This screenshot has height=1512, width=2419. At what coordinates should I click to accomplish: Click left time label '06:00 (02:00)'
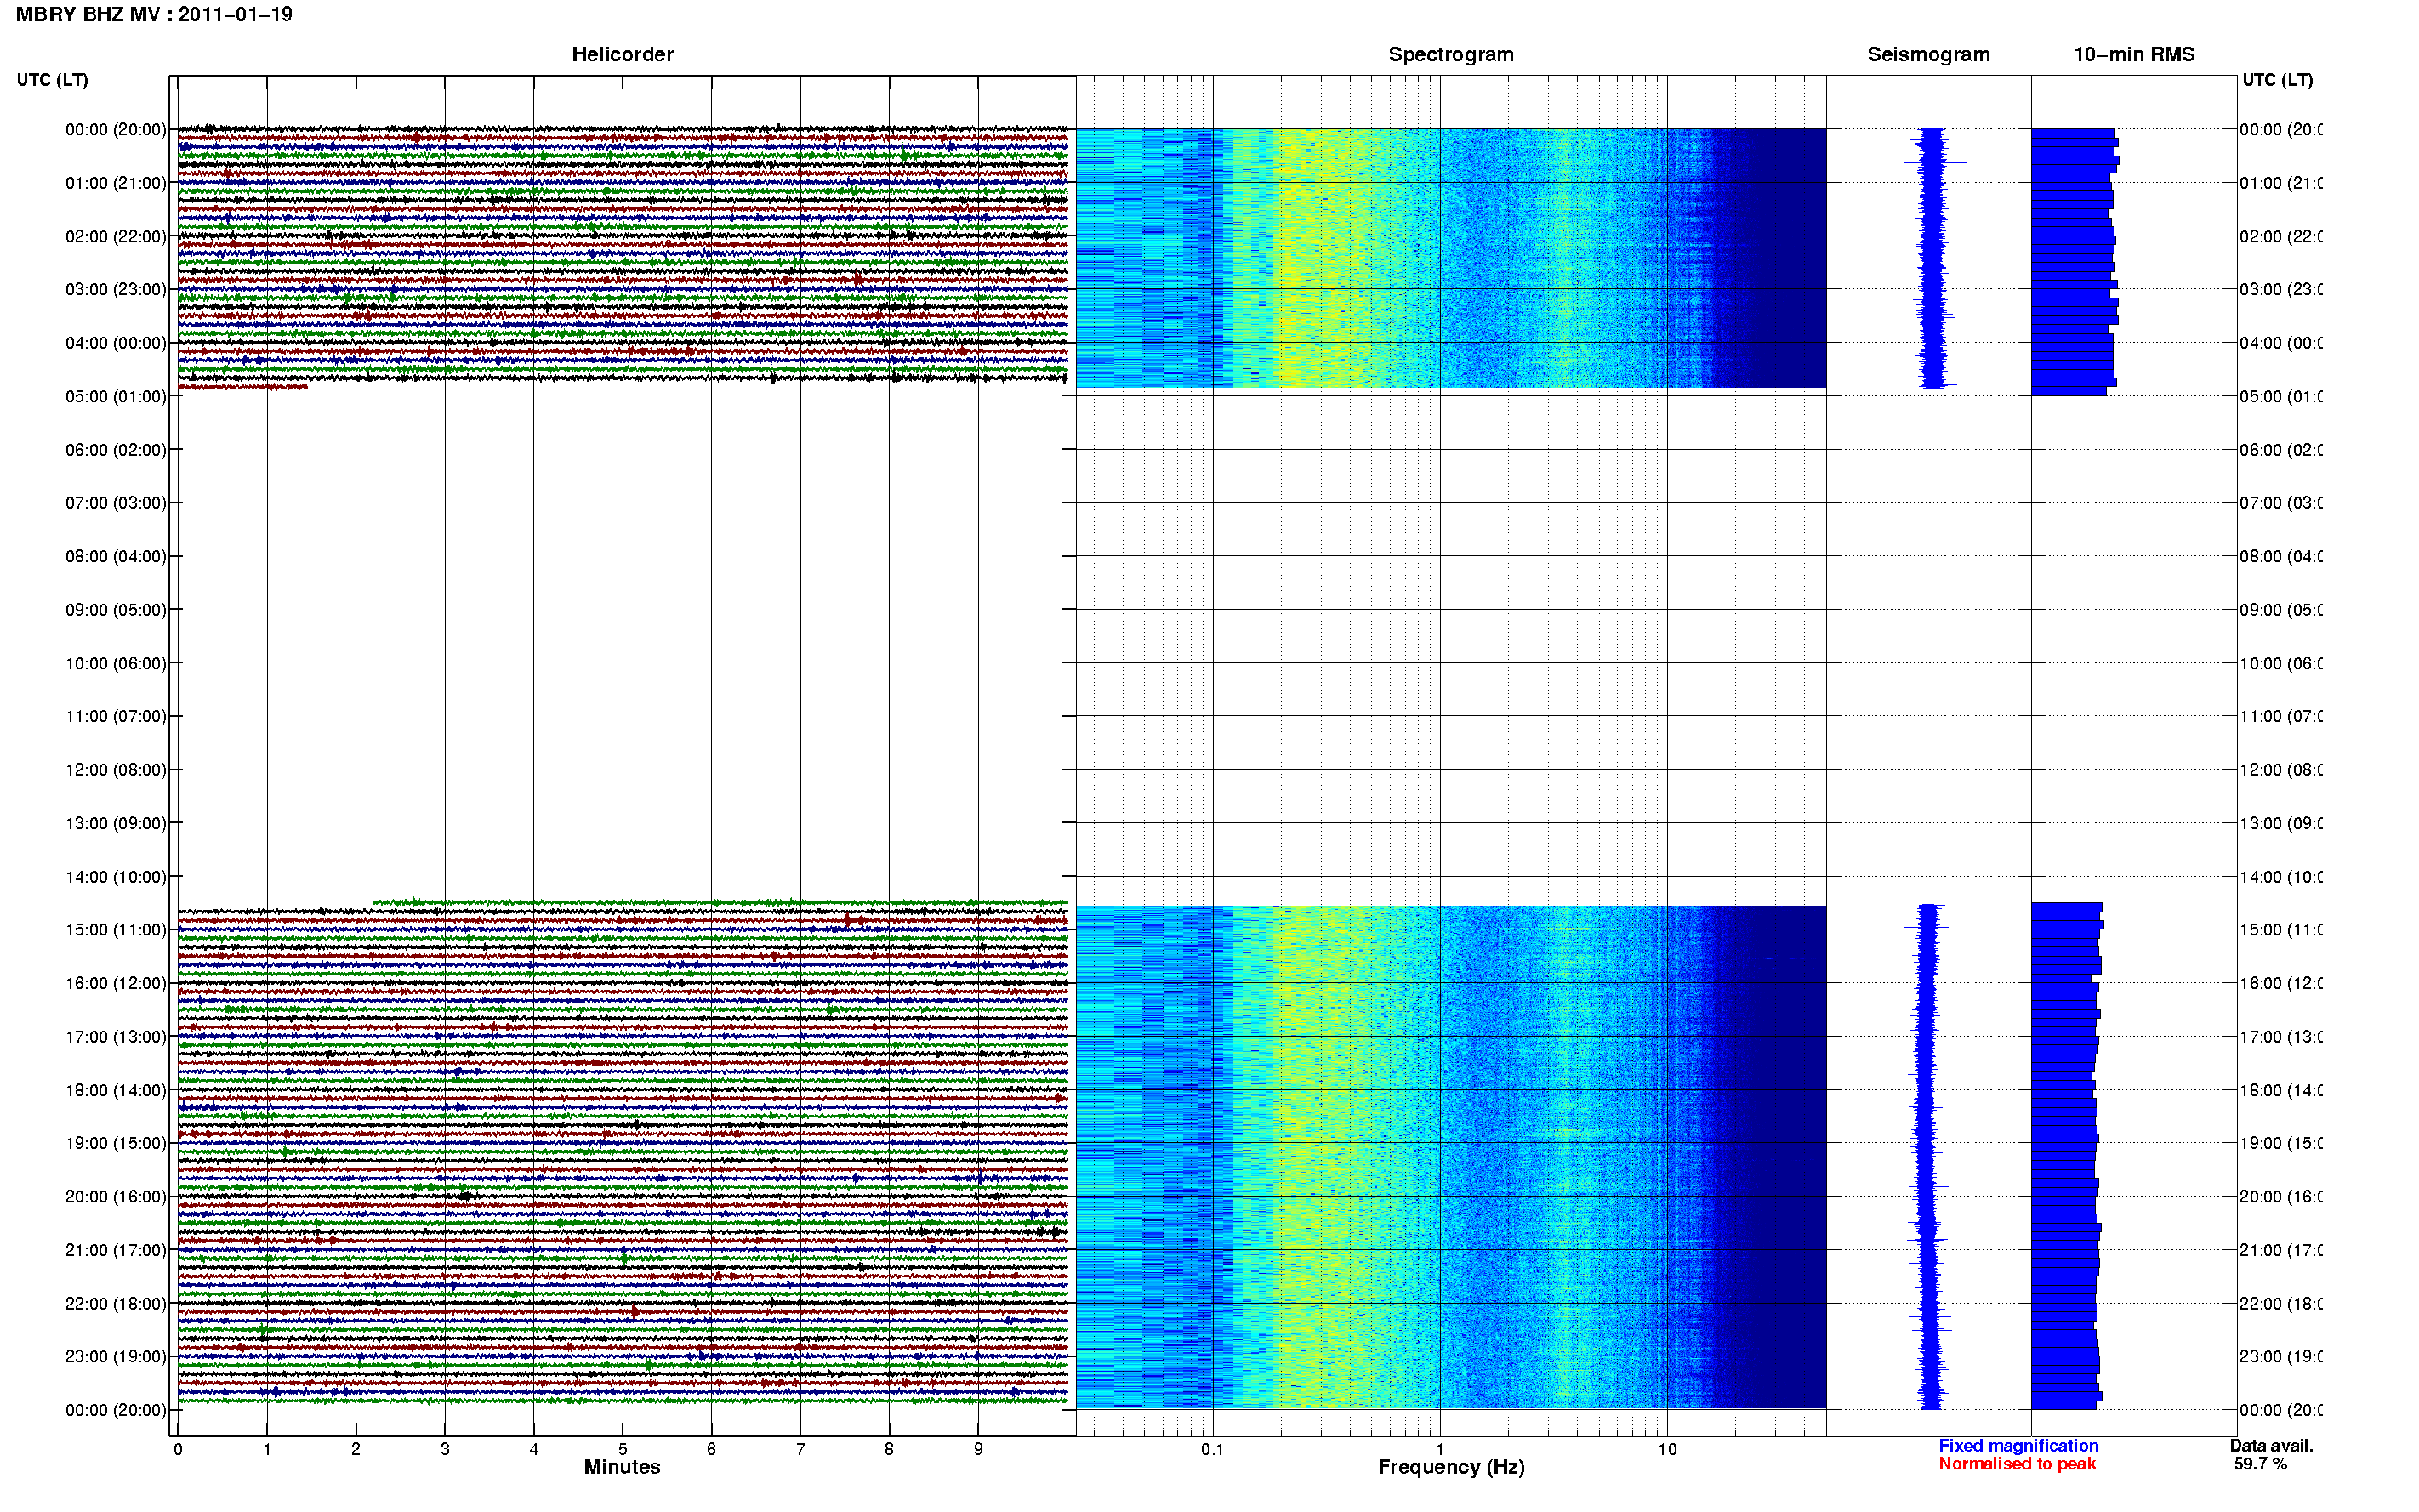point(116,450)
